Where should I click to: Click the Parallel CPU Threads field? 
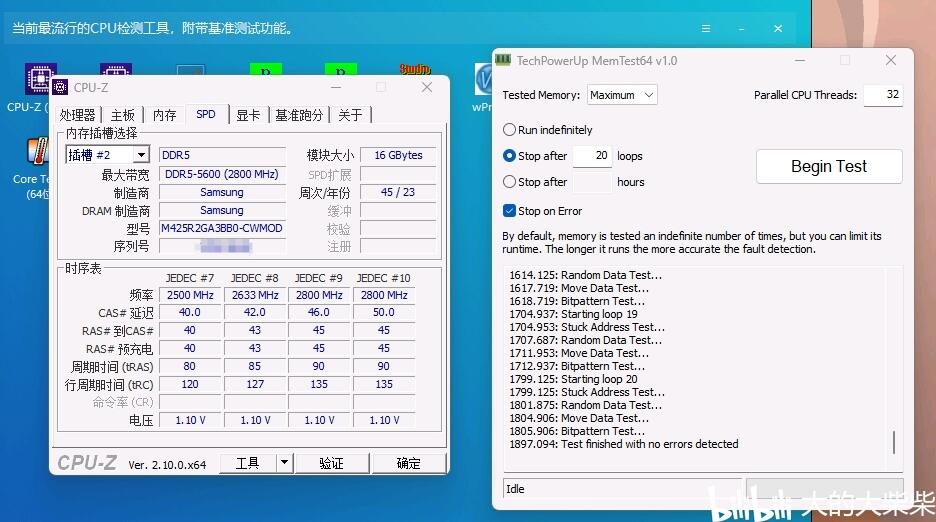coord(883,94)
